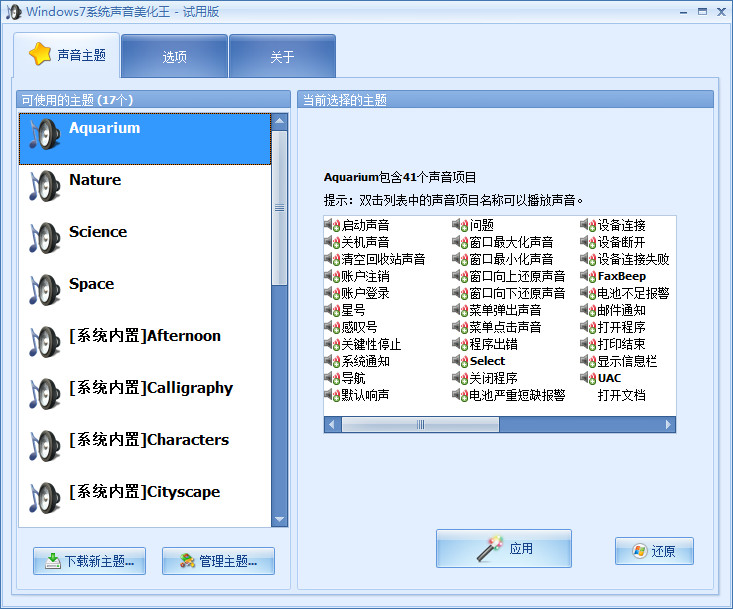Click the 电池不足报警 sound item
733x609 pixels.
coord(633,293)
